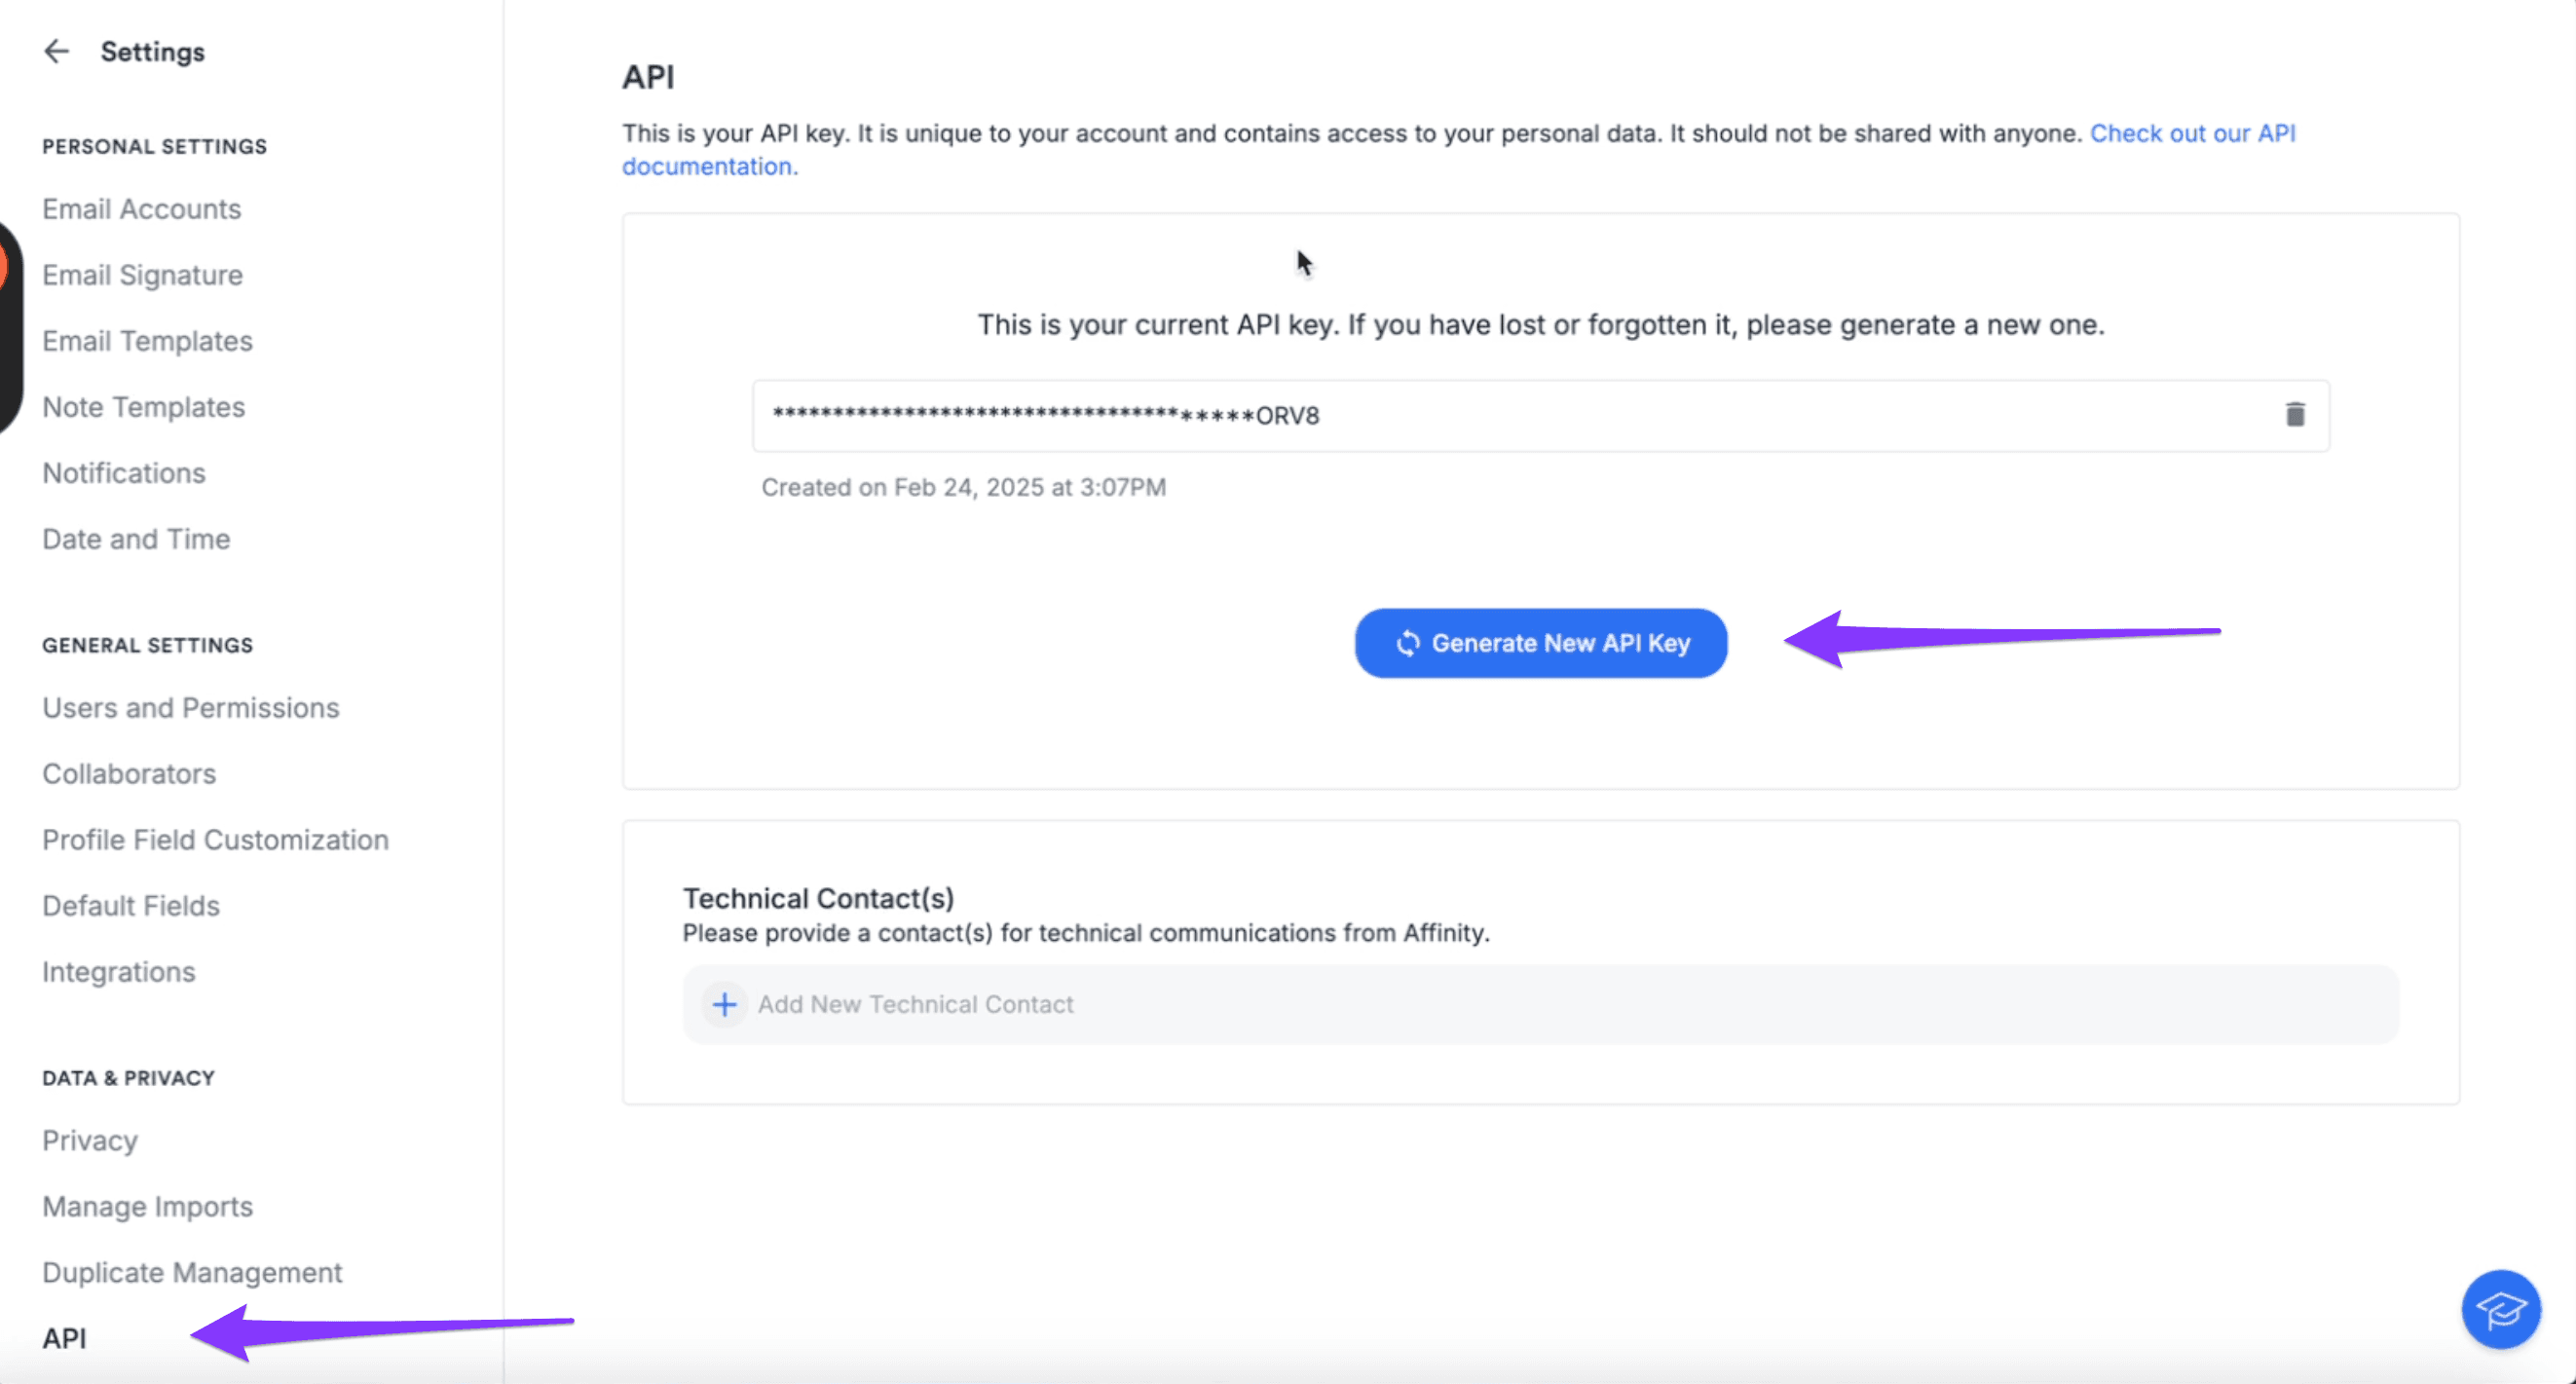Click the plus icon for new technical contact

pos(724,1004)
